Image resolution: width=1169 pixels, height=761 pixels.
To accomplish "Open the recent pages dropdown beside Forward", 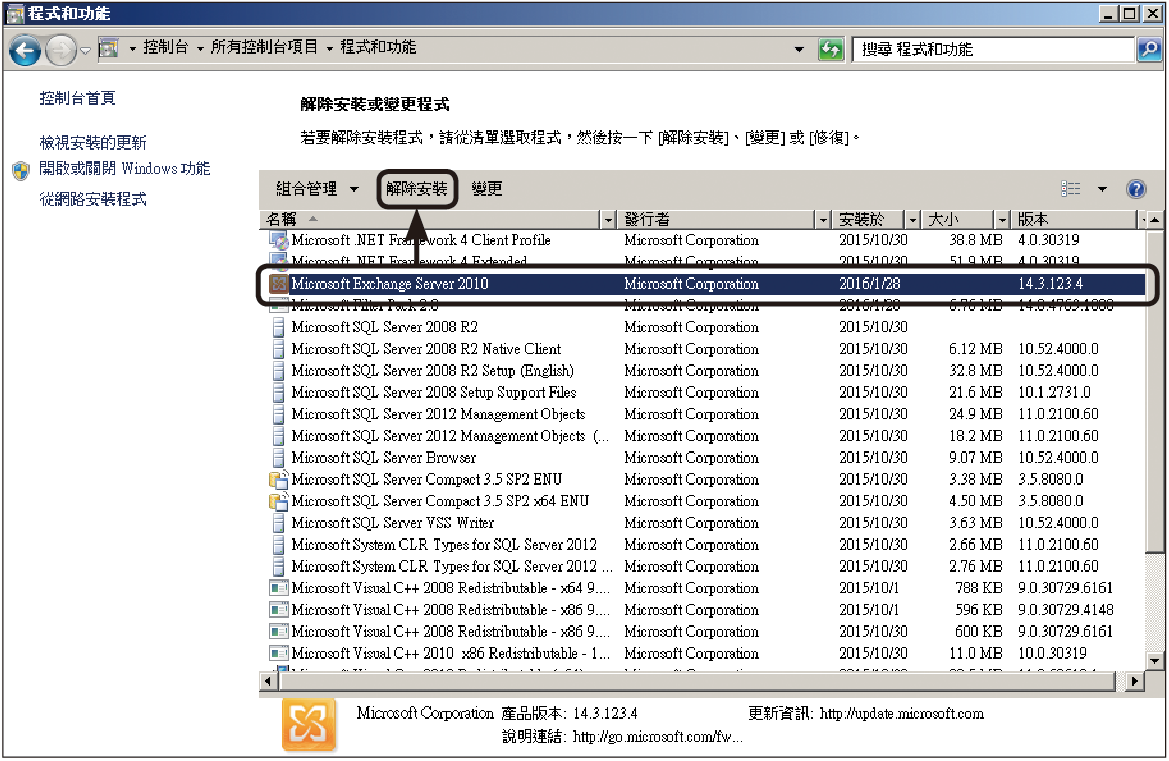I will click(86, 51).
